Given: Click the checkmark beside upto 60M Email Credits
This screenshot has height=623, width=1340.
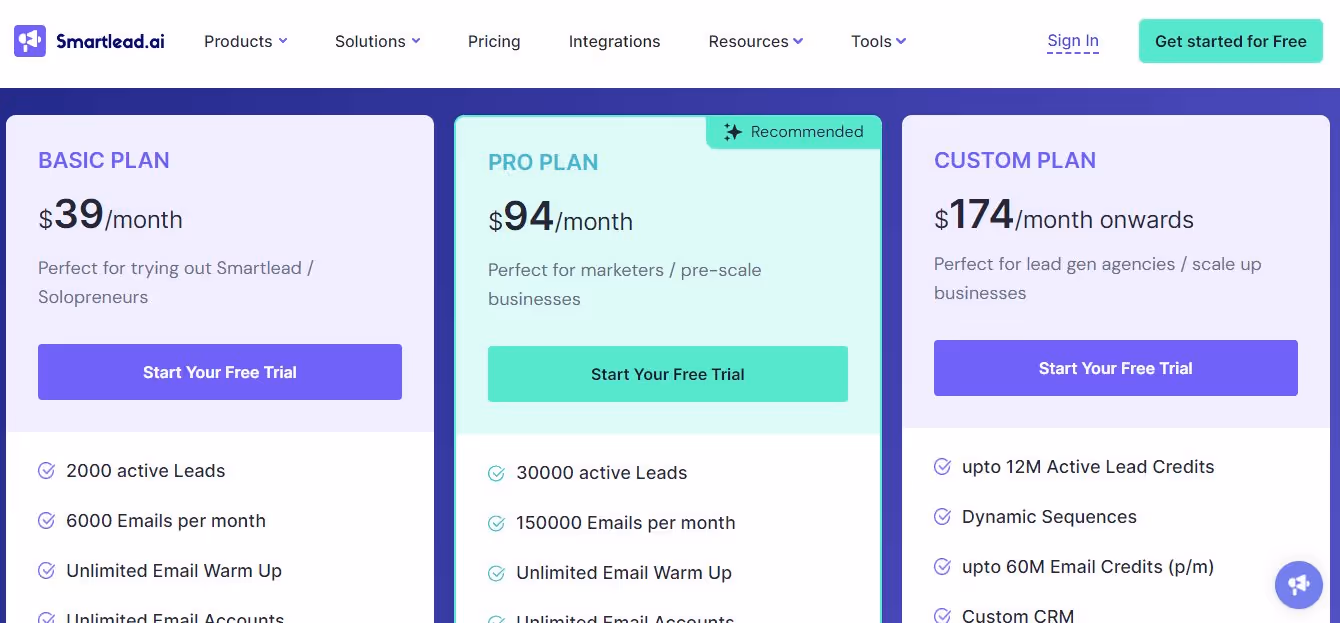Looking at the screenshot, I should (941, 566).
